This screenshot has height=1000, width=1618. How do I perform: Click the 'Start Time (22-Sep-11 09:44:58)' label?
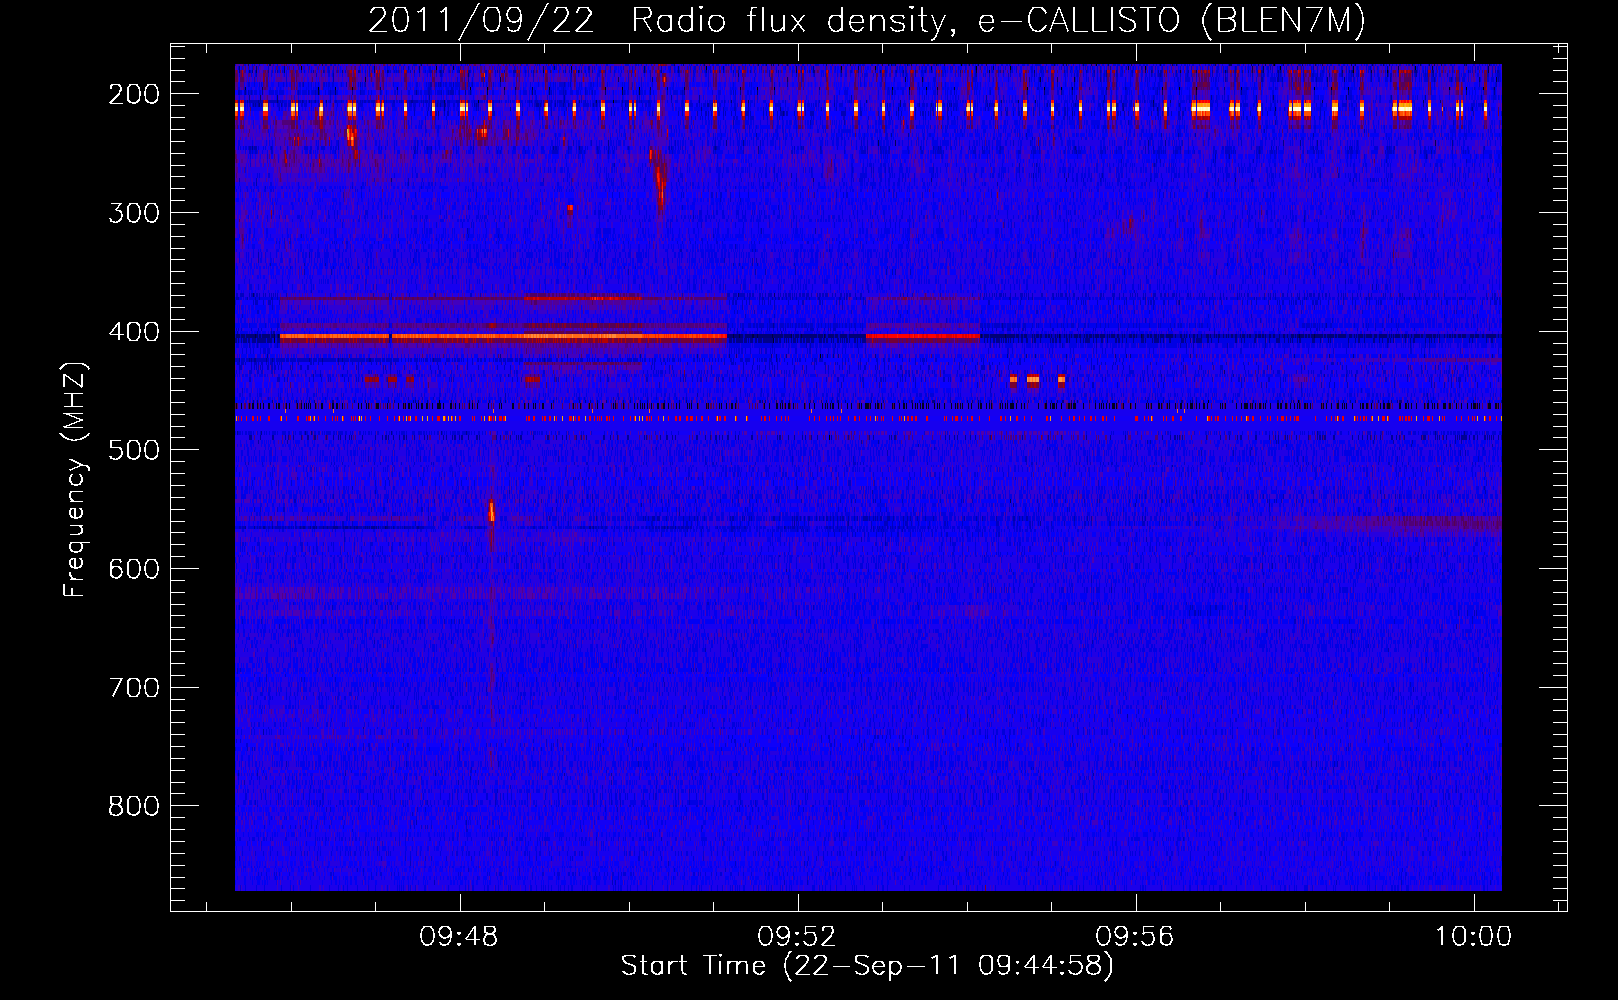point(867,966)
